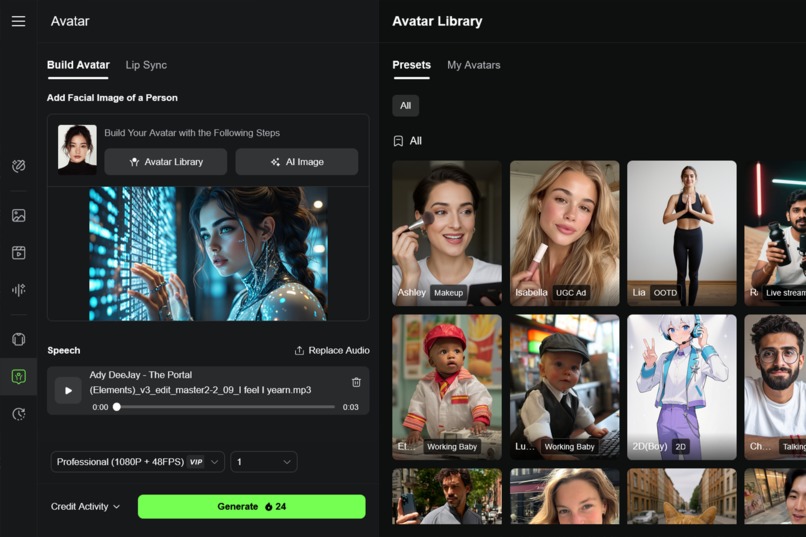
Task: Open the AI creation brush sidebar icon
Action: pyautogui.click(x=19, y=166)
